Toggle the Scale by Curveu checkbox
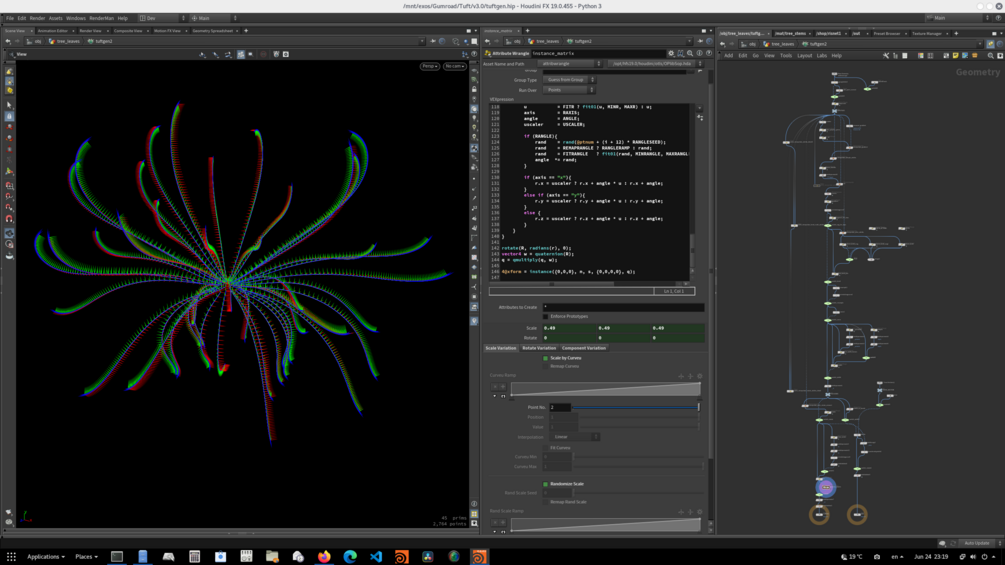Screen dimensions: 1005x565 [545, 358]
